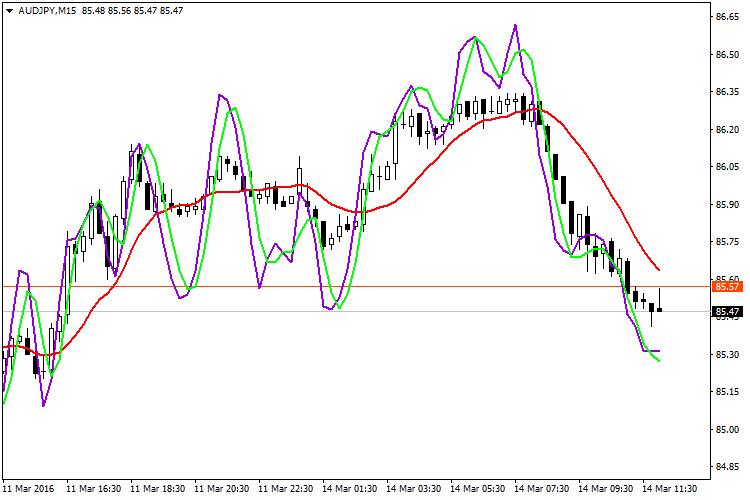Click the 14 Mar 01:30 time label
The image size is (750, 500).
coord(350,489)
